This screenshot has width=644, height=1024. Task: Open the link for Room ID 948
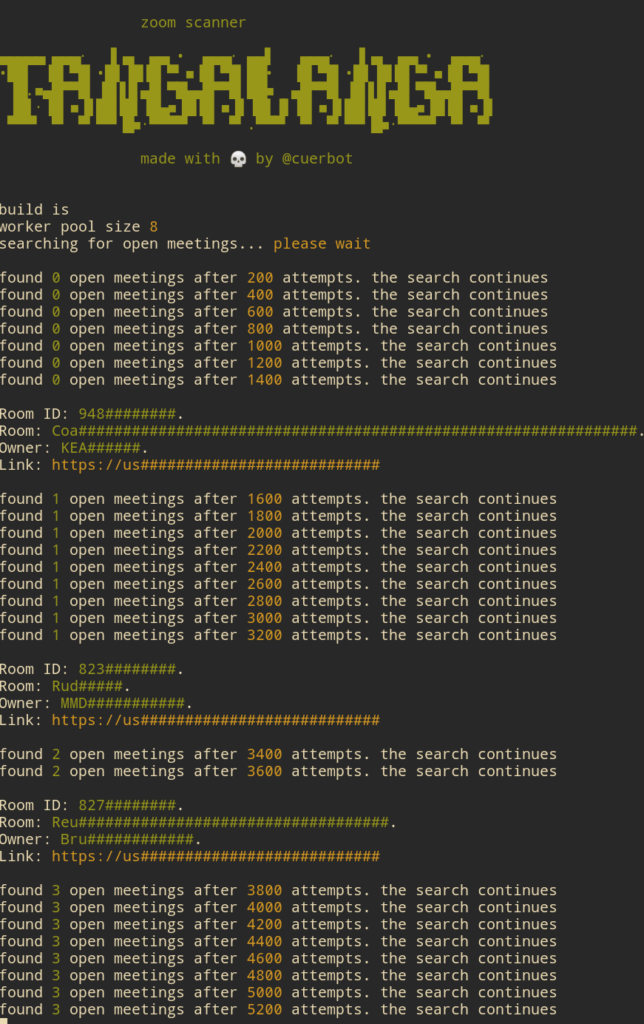tap(215, 465)
